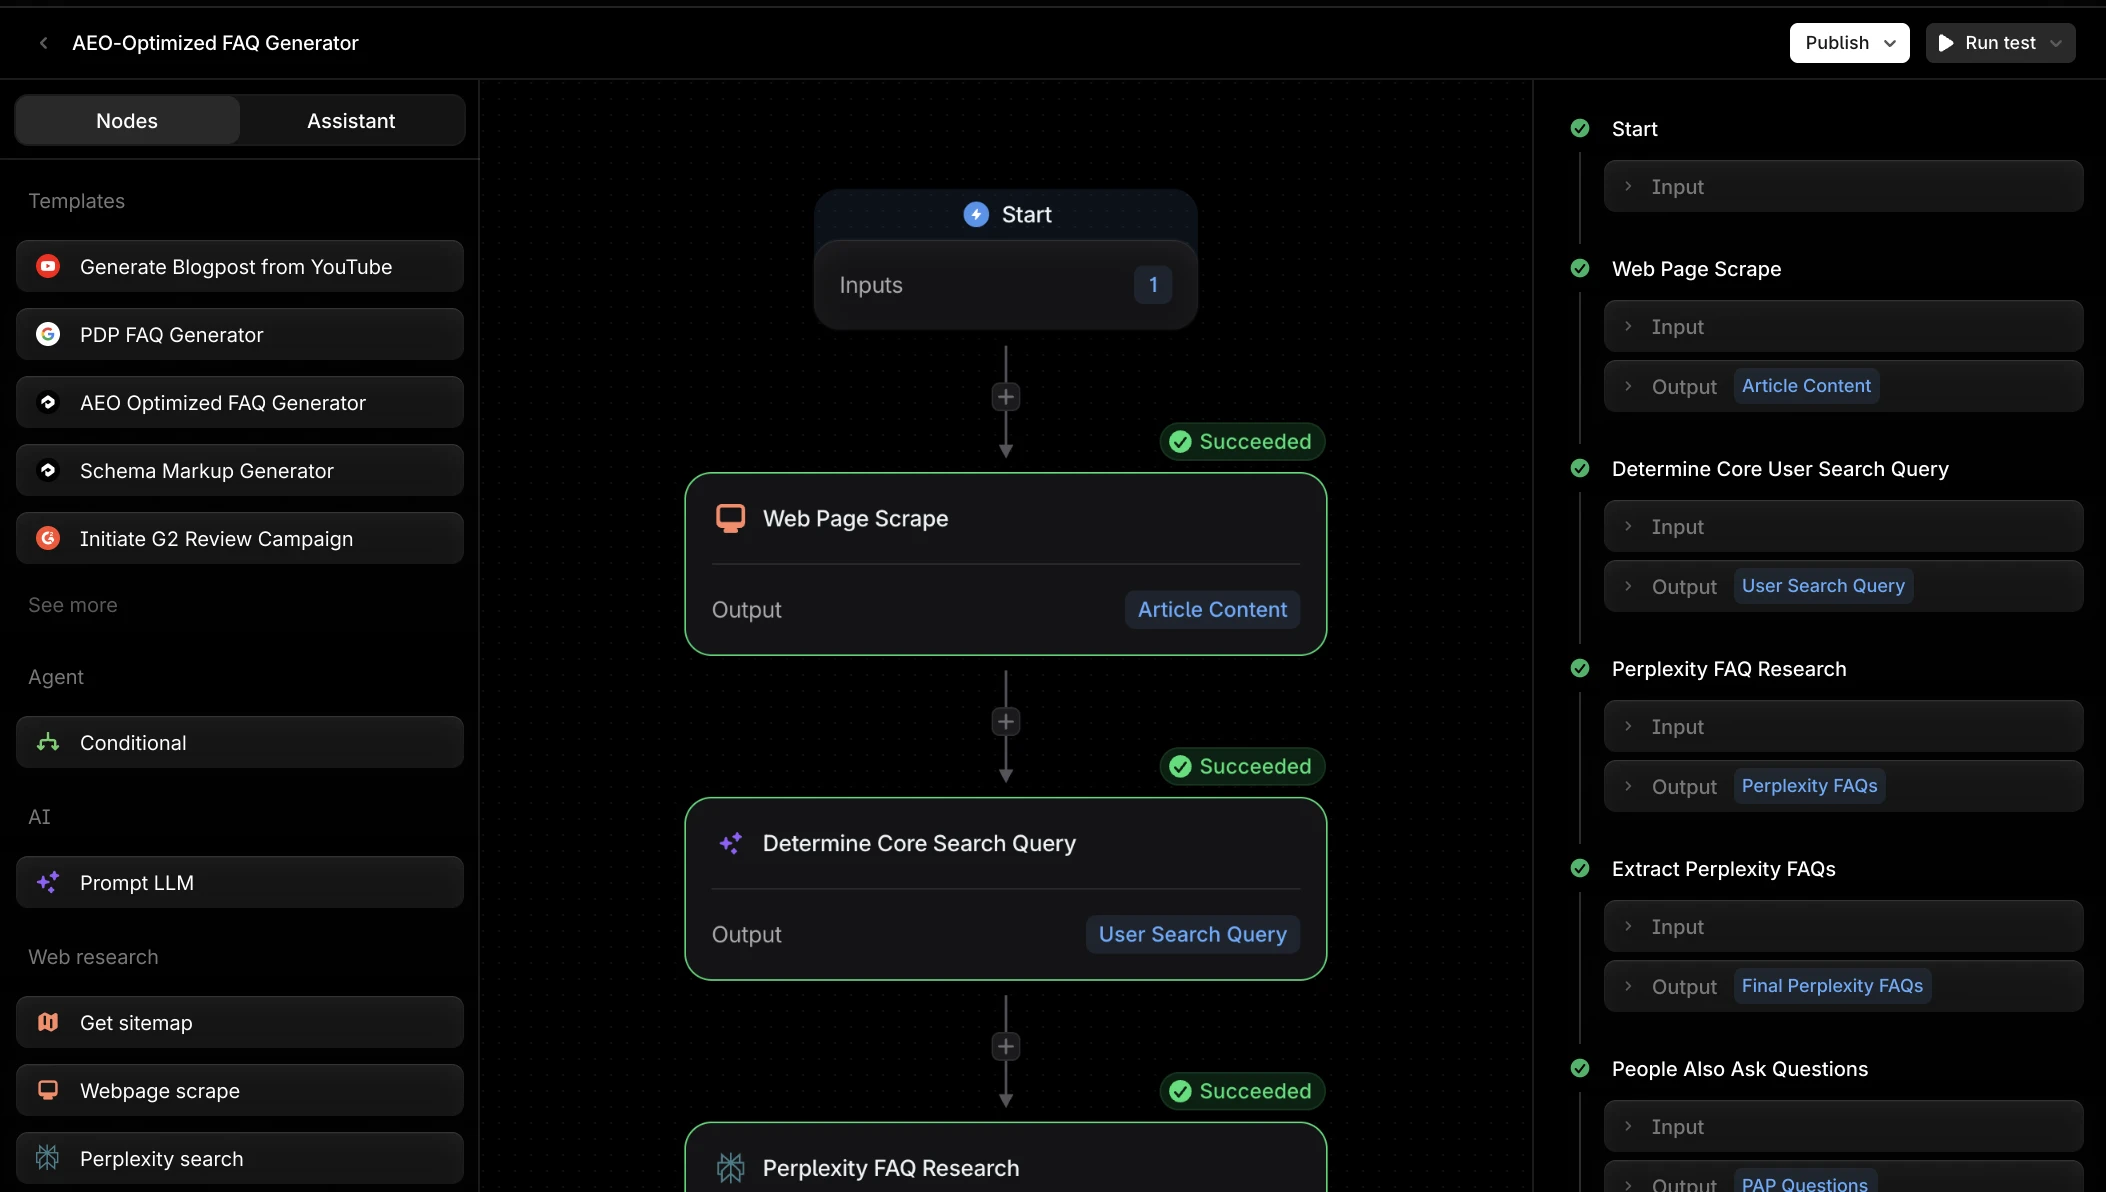The height and width of the screenshot is (1192, 2106).
Task: Click Succeeded badge above Determine Core Search Query node
Action: [x=1242, y=766]
